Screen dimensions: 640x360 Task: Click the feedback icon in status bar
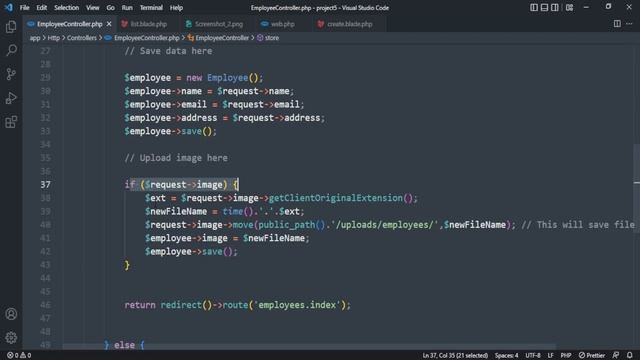[616, 355]
